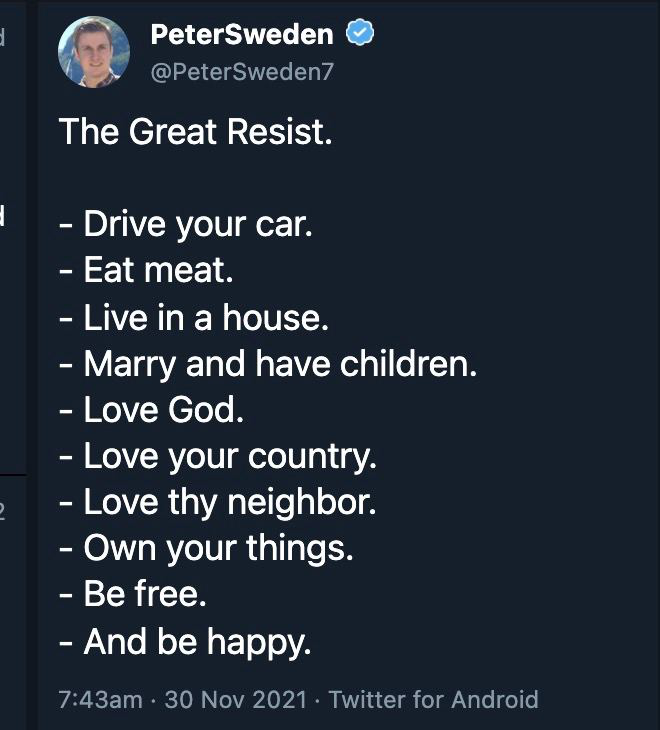Click the tweet heading "The Great Resist."
660x730 pixels.
[195, 132]
